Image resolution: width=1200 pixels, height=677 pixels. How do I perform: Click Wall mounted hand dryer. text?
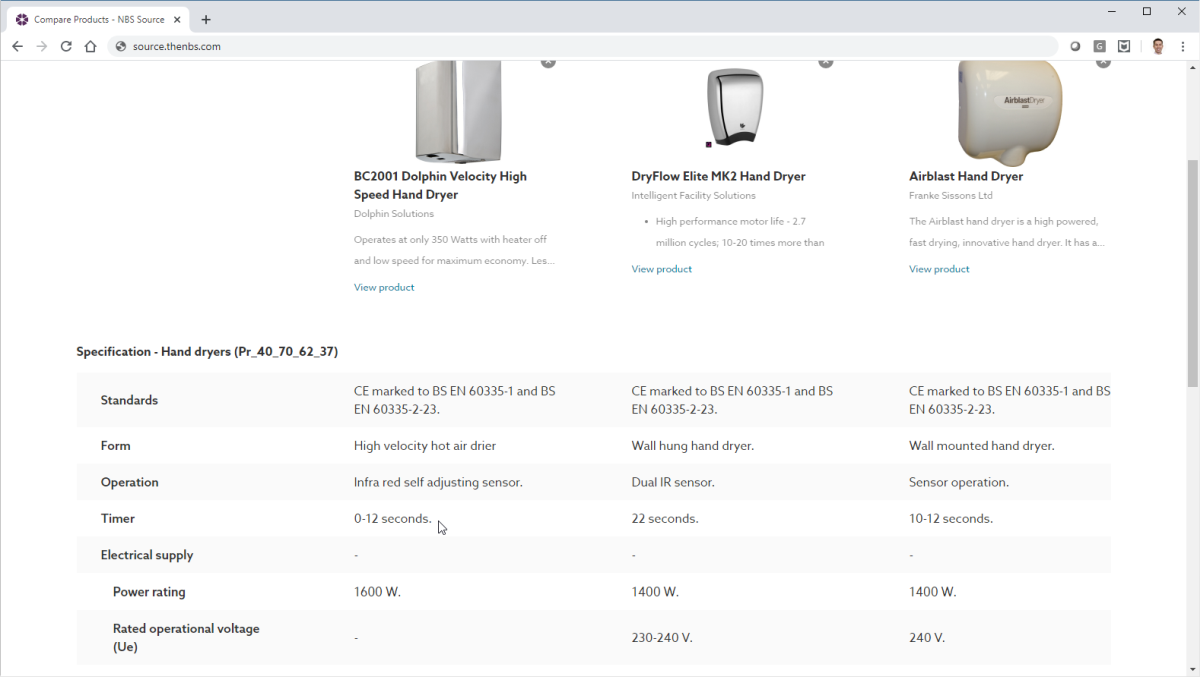pyautogui.click(x=982, y=446)
